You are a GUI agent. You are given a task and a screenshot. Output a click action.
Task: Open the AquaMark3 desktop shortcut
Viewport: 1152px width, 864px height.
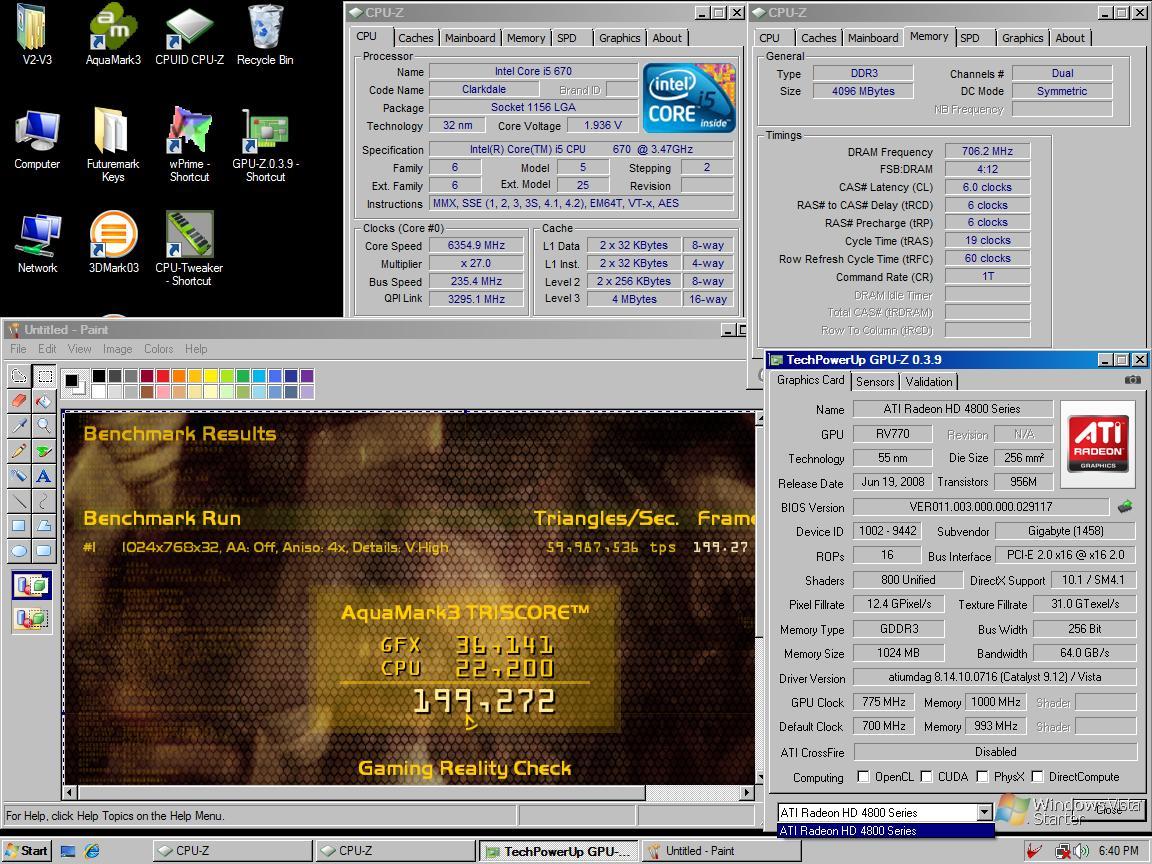point(112,35)
